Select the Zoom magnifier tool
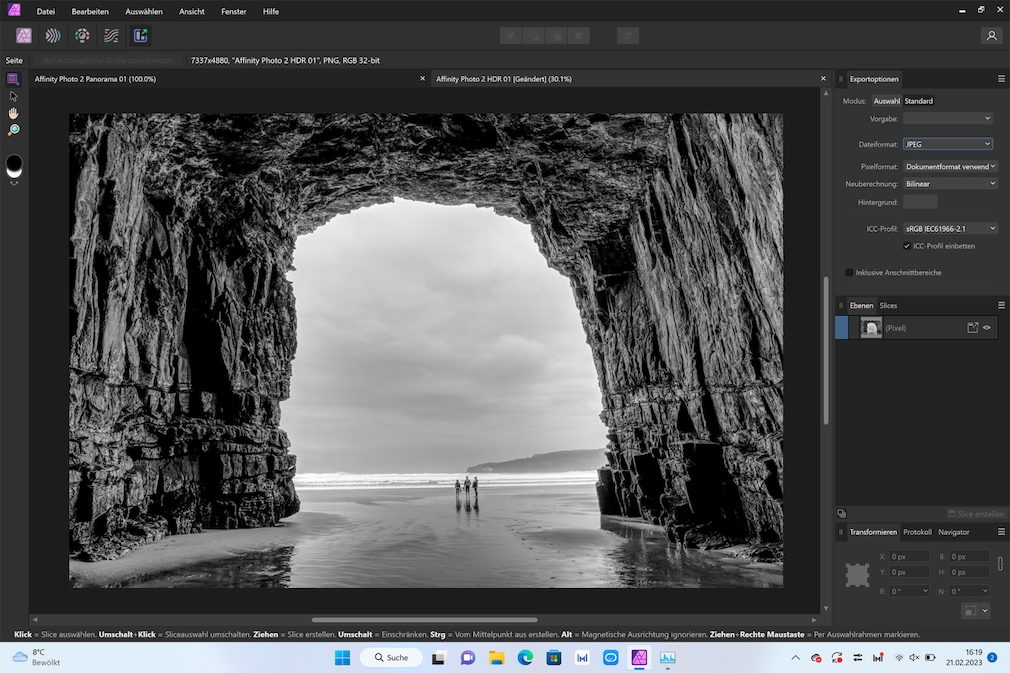The image size is (1010, 673). click(x=14, y=130)
